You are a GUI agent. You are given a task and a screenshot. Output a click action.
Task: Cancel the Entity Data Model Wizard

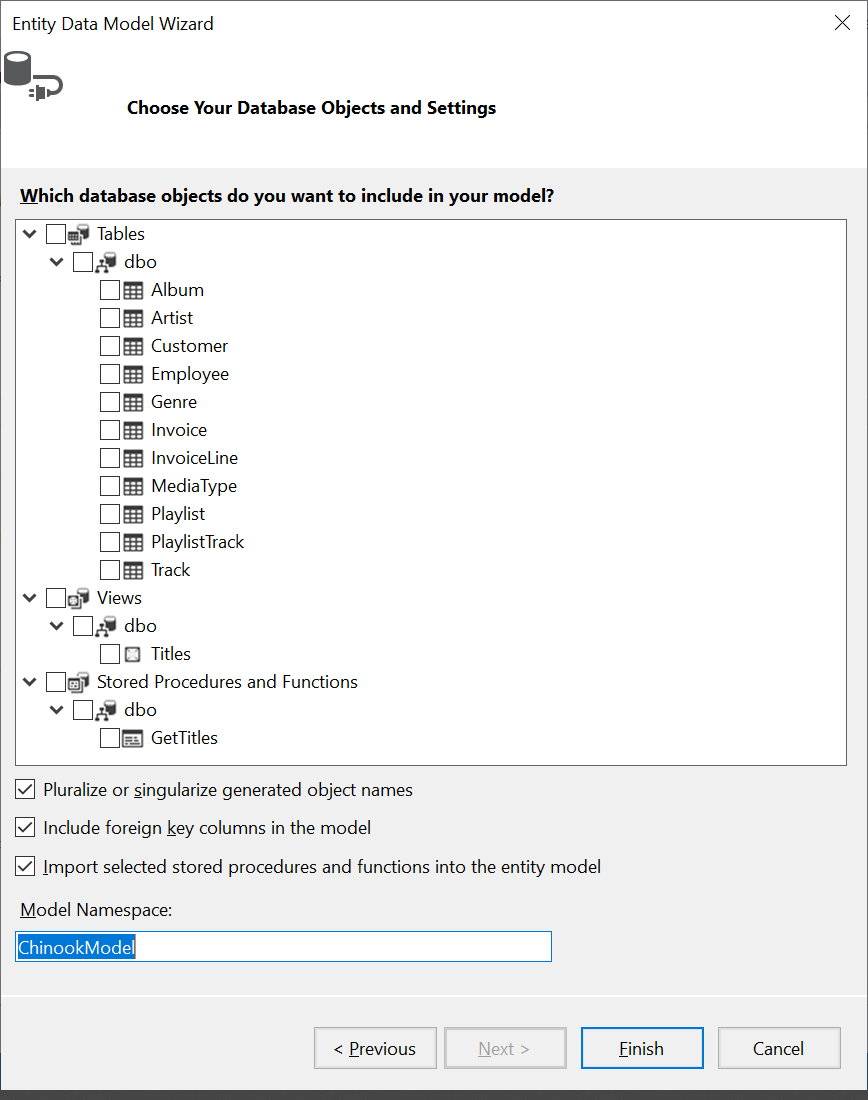point(779,1048)
